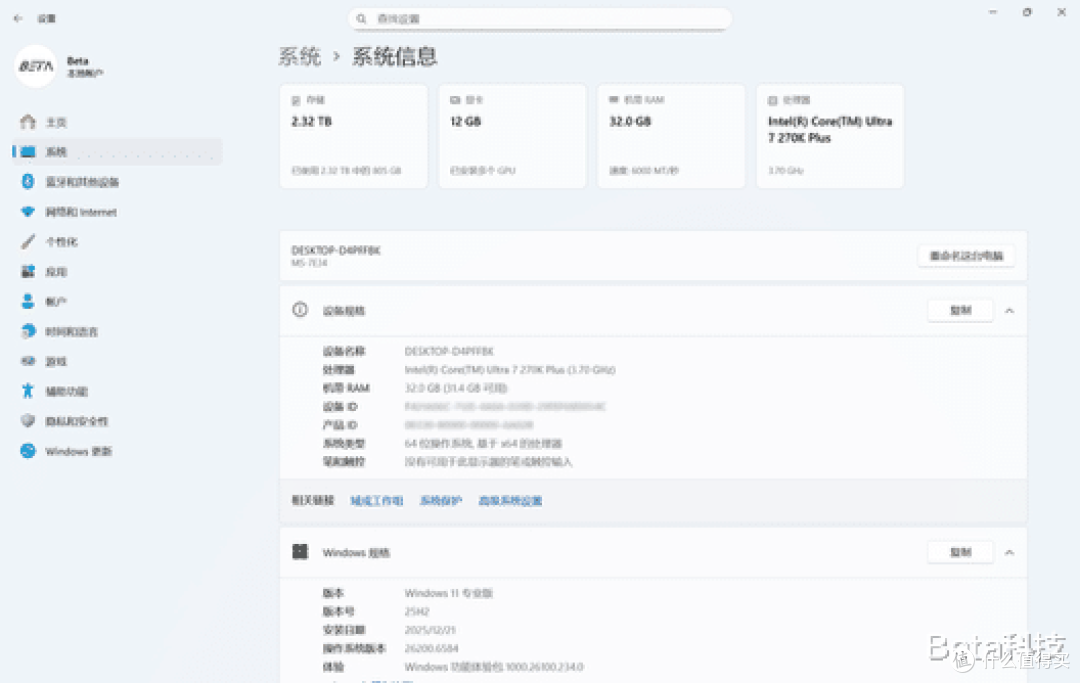Open the 帐户 person icon
Screen dimensions: 1080x683
(x=28, y=301)
